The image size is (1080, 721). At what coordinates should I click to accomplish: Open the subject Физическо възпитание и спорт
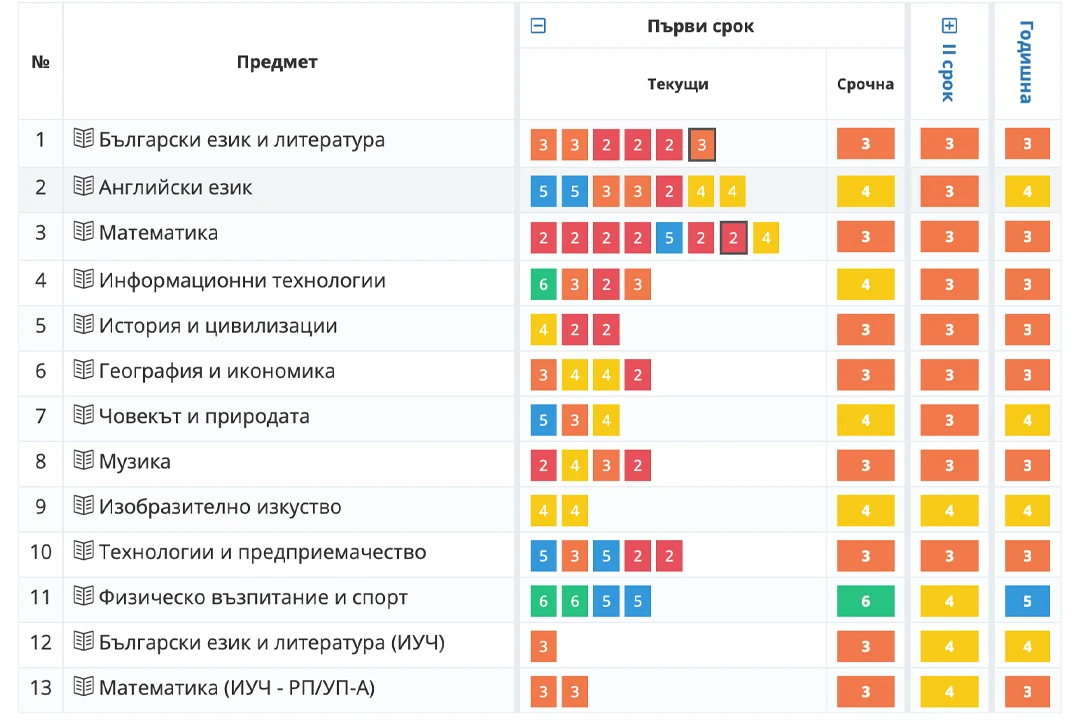pyautogui.click(x=253, y=597)
